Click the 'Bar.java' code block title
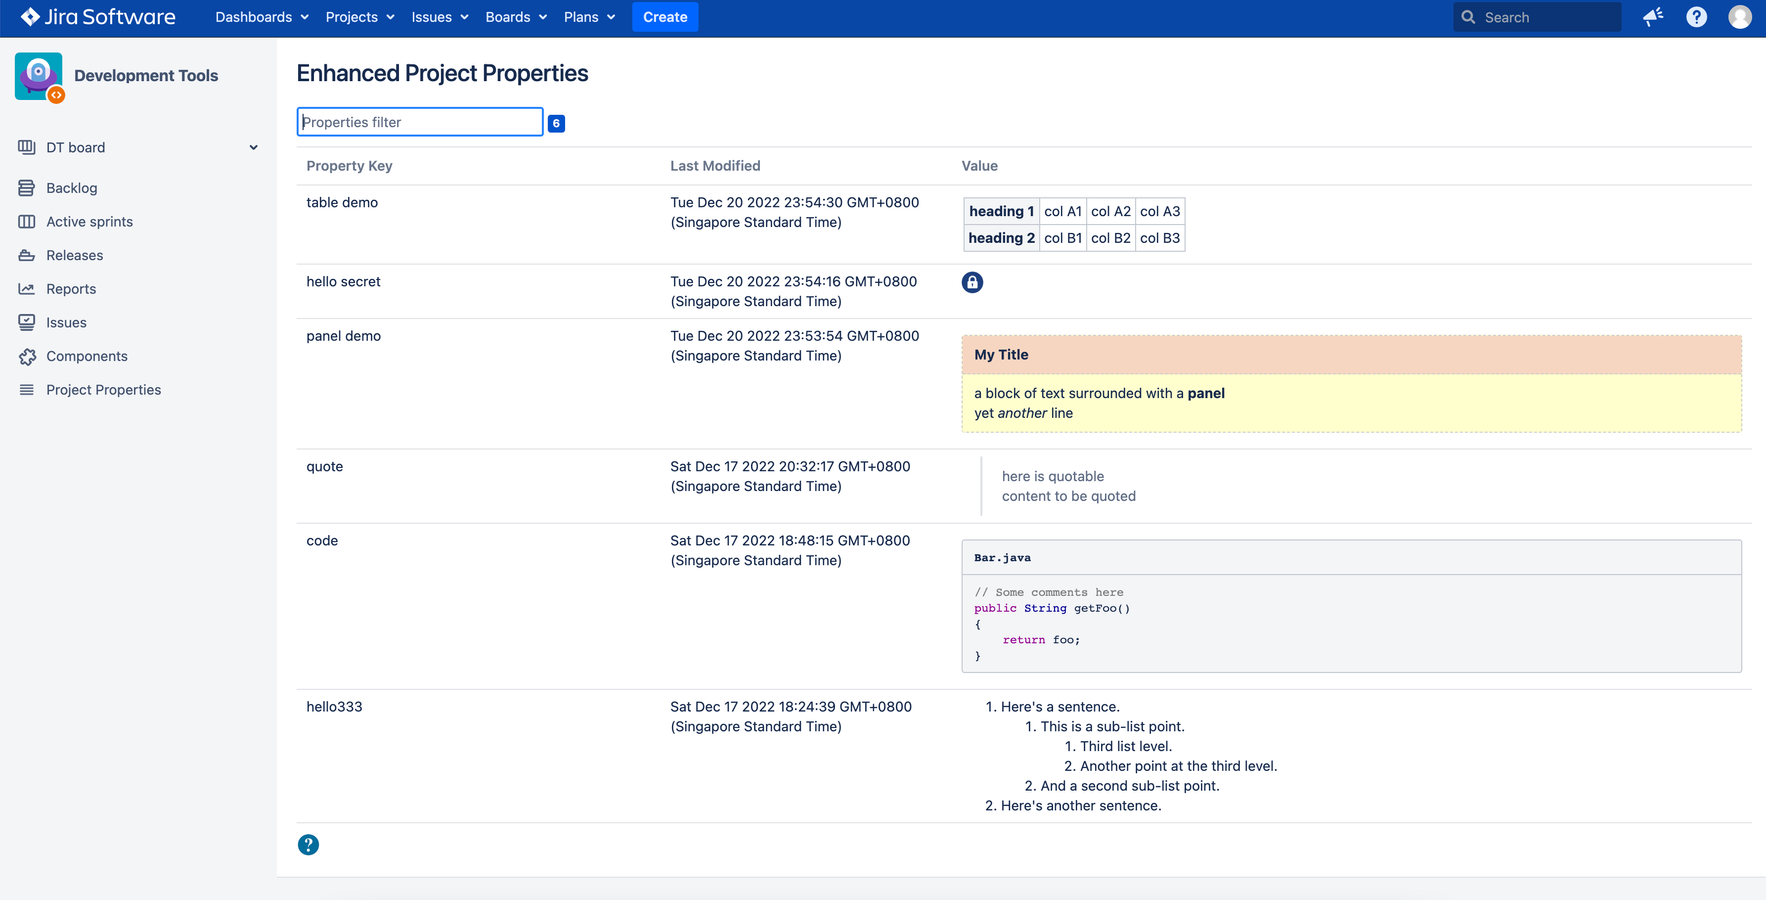The image size is (1766, 900). pyautogui.click(x=1002, y=558)
